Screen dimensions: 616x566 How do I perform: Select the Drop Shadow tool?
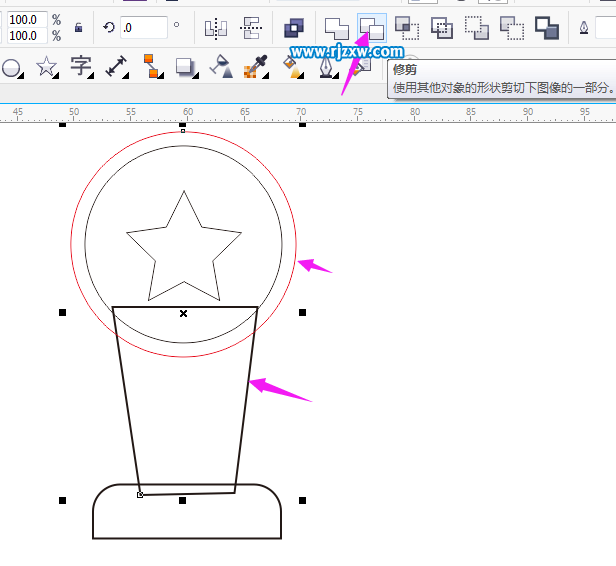[x=185, y=68]
